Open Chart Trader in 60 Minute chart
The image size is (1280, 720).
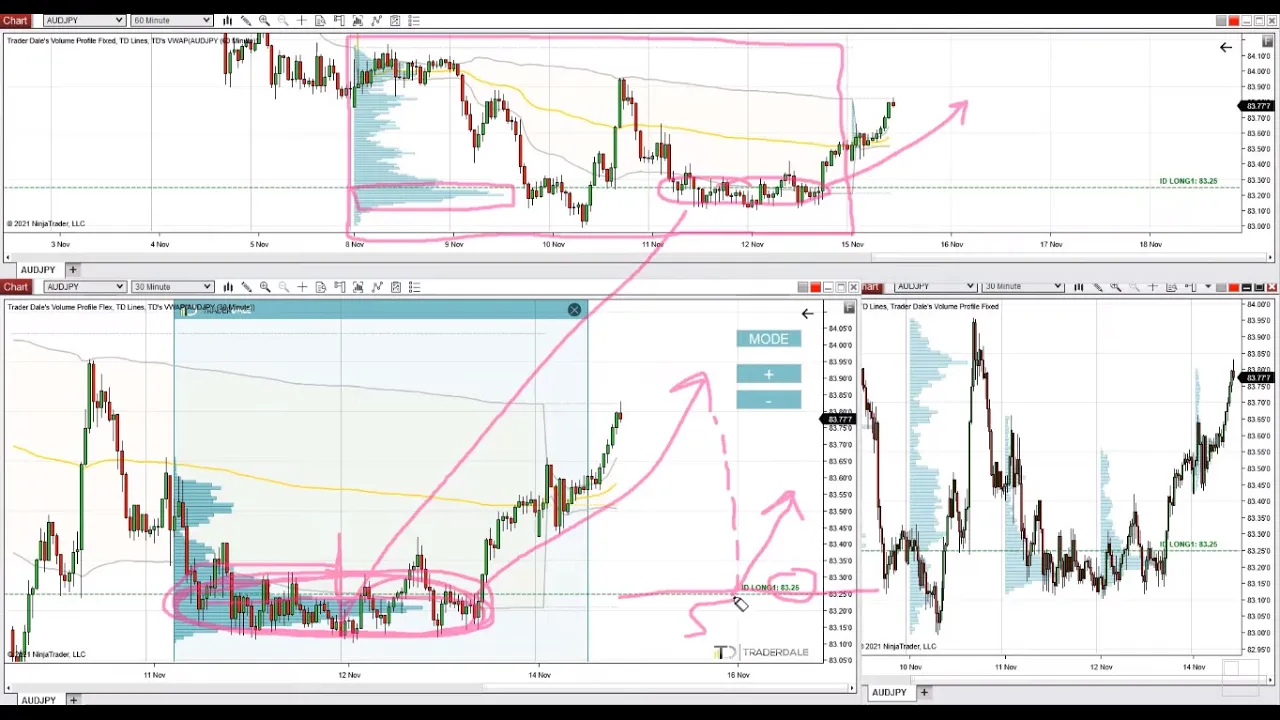point(339,20)
